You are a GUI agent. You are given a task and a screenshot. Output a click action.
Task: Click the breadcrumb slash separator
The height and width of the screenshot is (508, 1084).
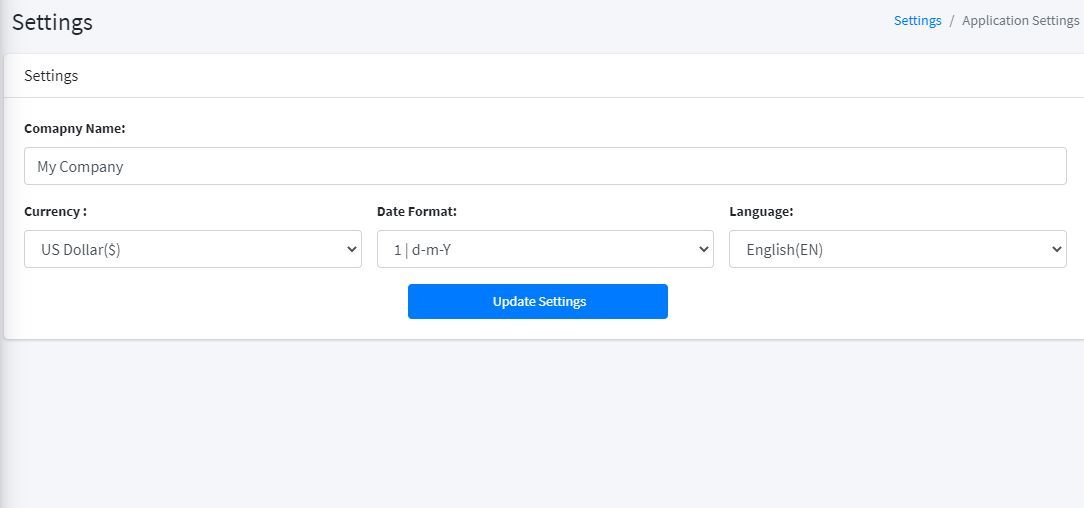coord(952,21)
